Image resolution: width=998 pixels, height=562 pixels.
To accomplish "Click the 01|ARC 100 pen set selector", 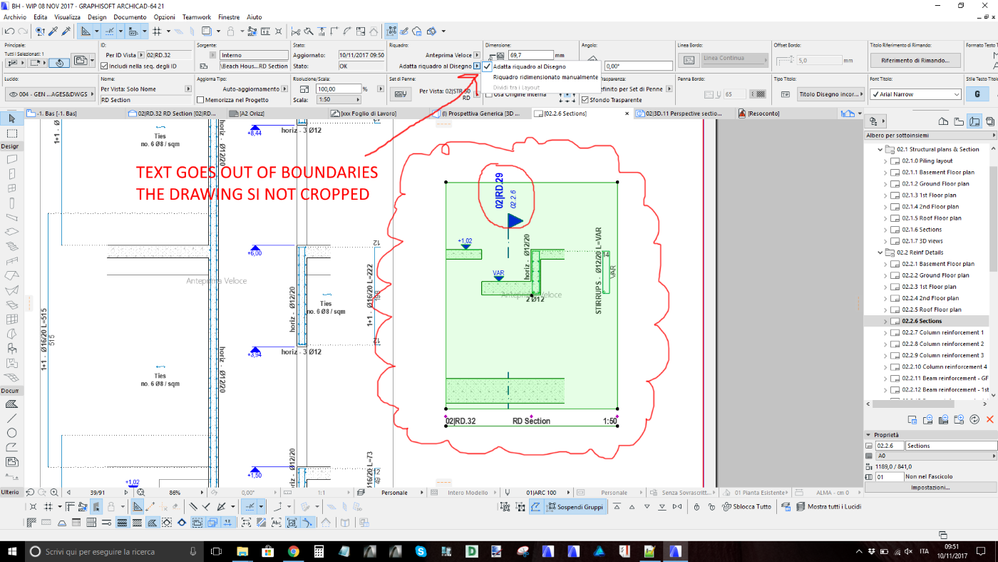I will point(541,493).
